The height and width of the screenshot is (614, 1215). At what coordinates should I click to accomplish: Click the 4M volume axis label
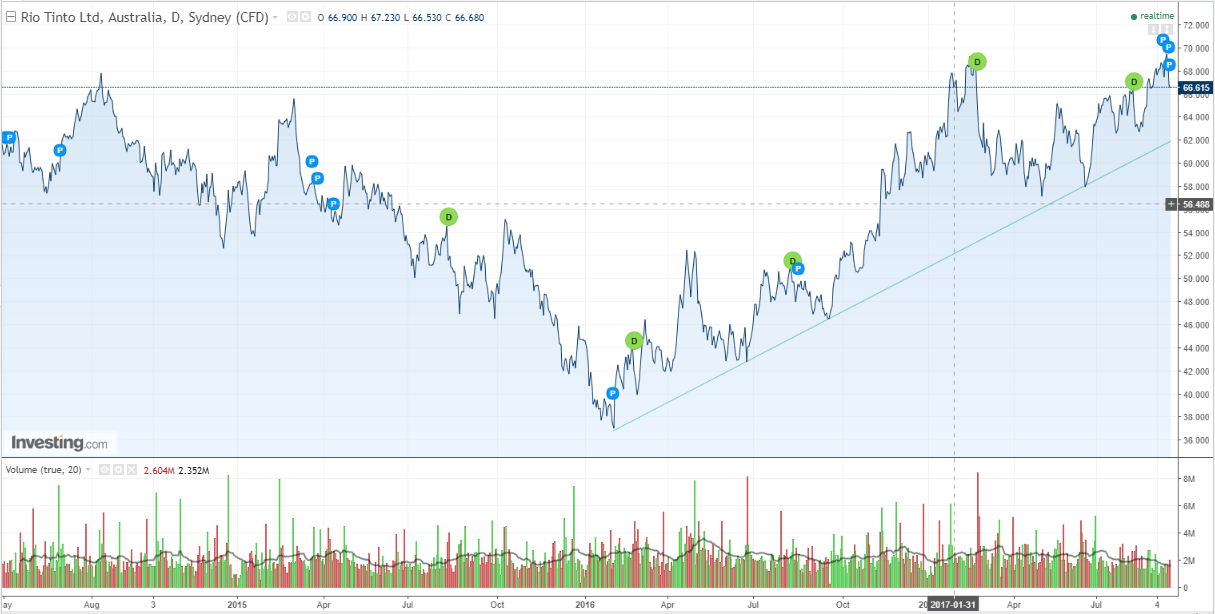point(1191,534)
